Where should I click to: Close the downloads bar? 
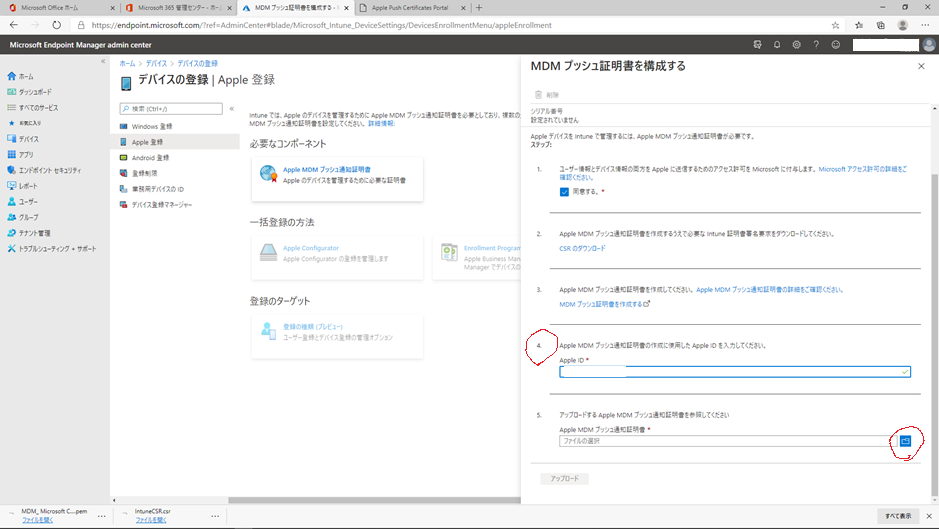coord(929,516)
